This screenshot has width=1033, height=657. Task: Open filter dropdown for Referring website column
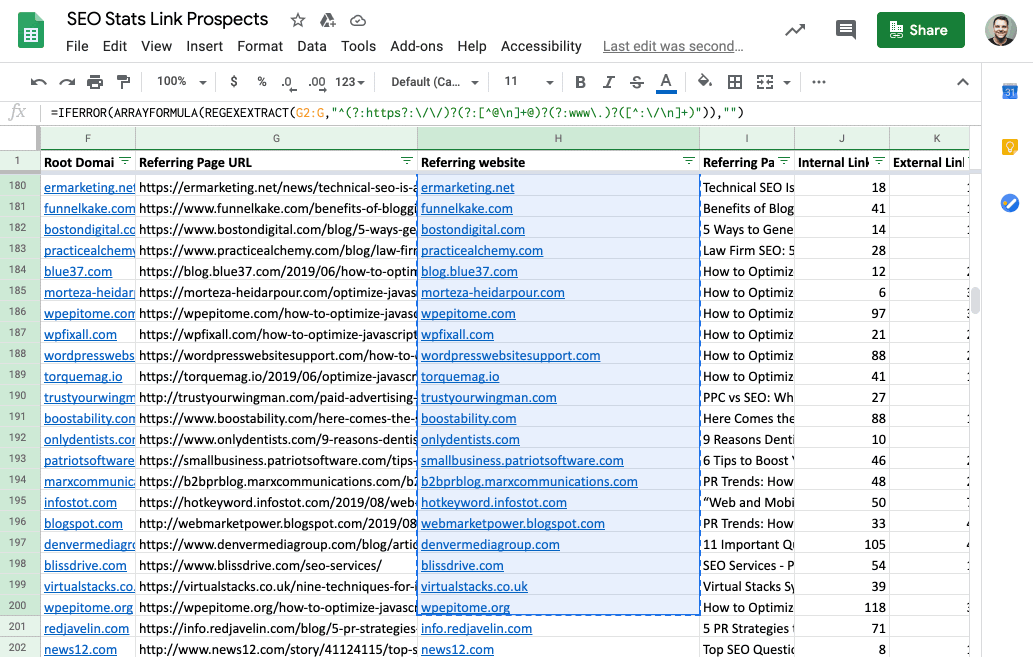[x=688, y=161]
